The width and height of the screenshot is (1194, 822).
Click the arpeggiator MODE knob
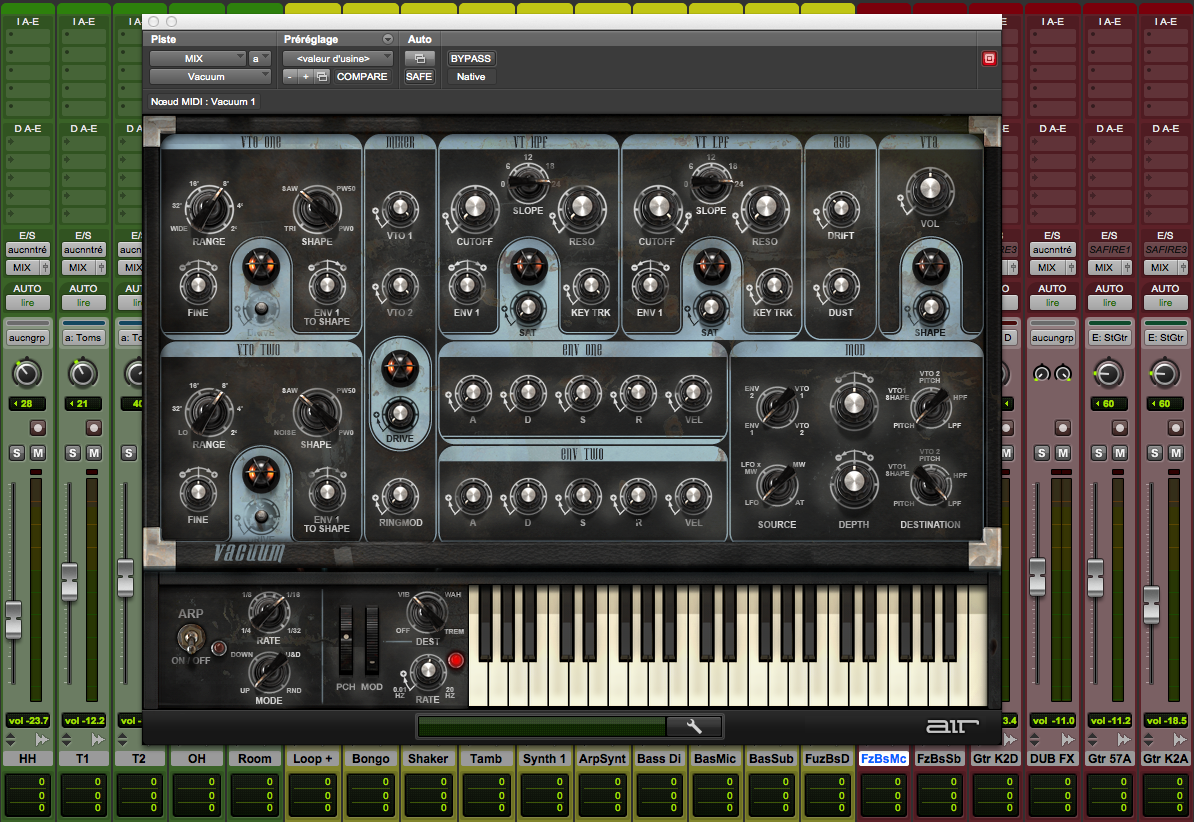[x=268, y=673]
